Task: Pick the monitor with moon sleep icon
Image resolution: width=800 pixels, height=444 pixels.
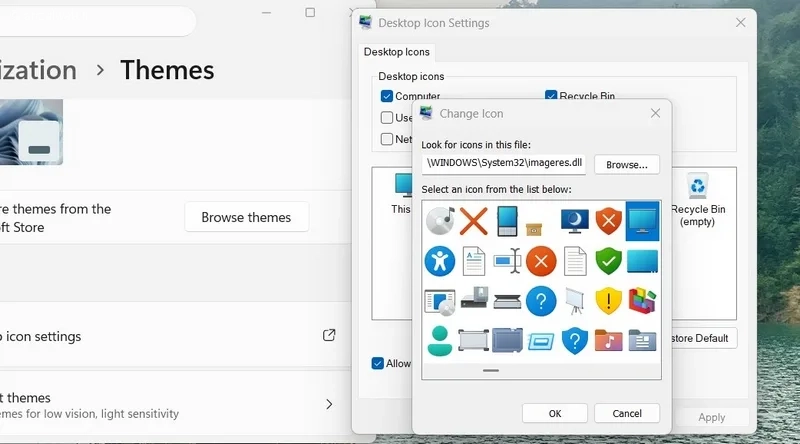Action: [574, 221]
